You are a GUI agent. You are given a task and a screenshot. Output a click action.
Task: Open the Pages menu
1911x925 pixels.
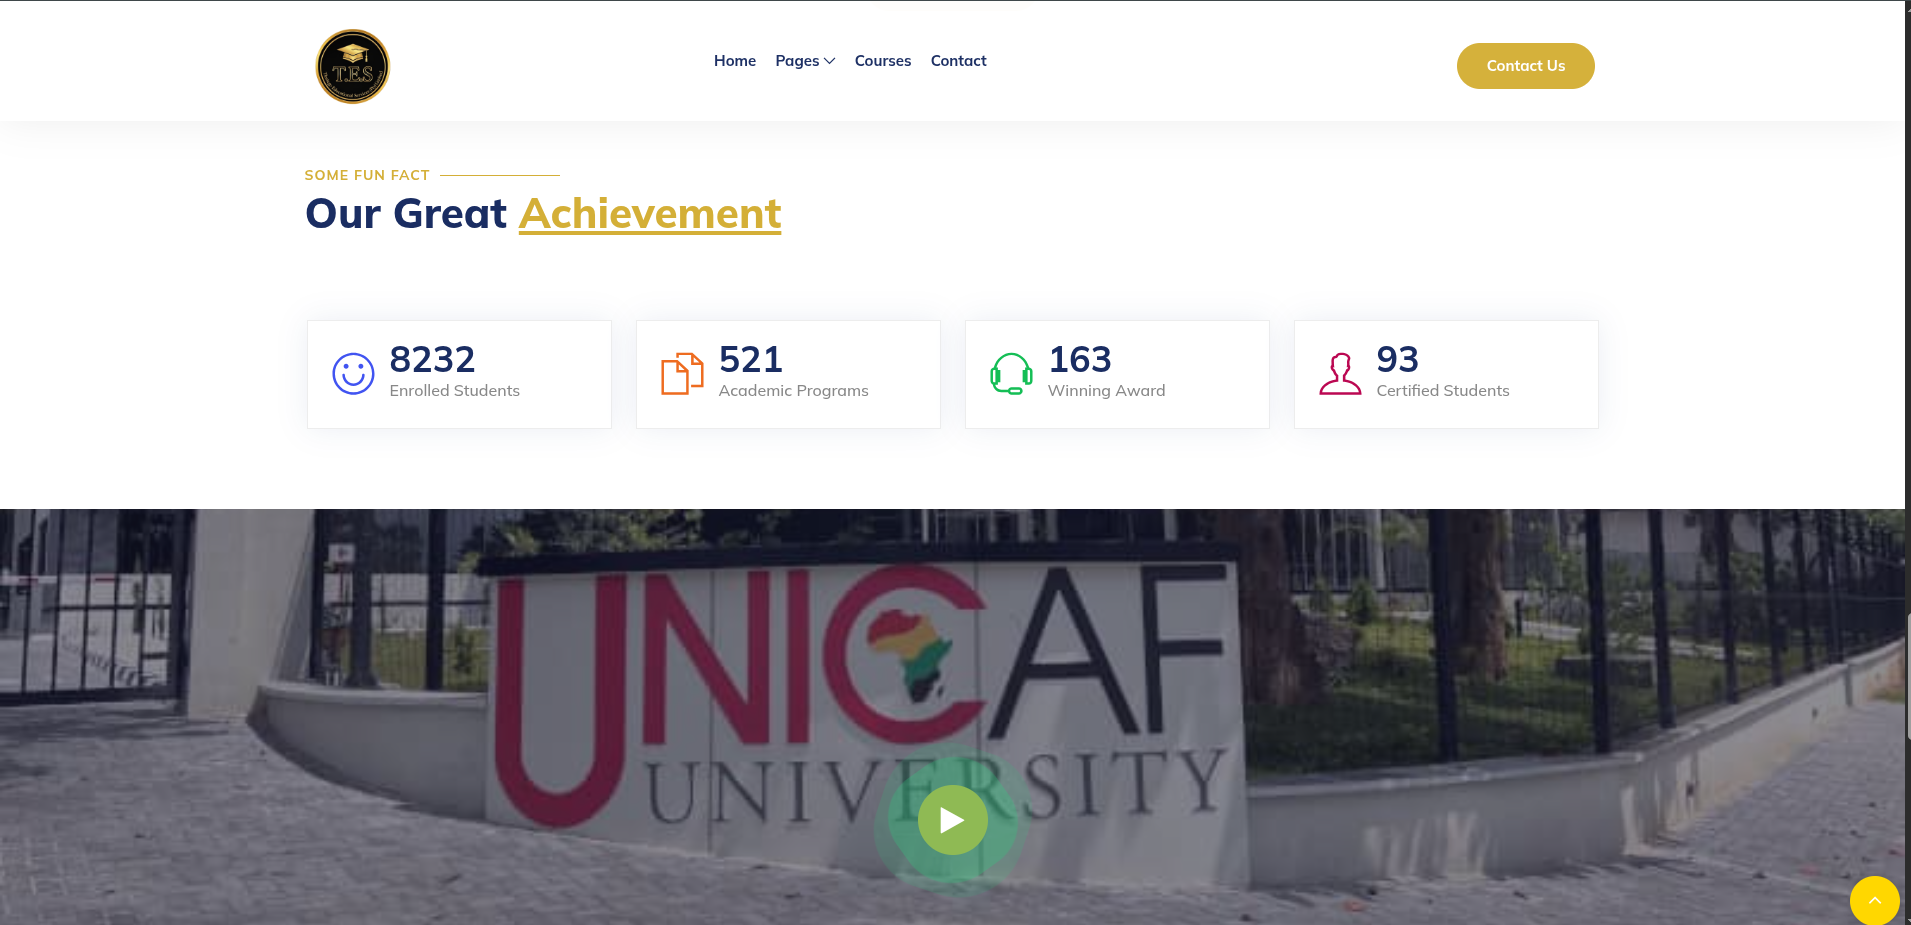click(797, 61)
